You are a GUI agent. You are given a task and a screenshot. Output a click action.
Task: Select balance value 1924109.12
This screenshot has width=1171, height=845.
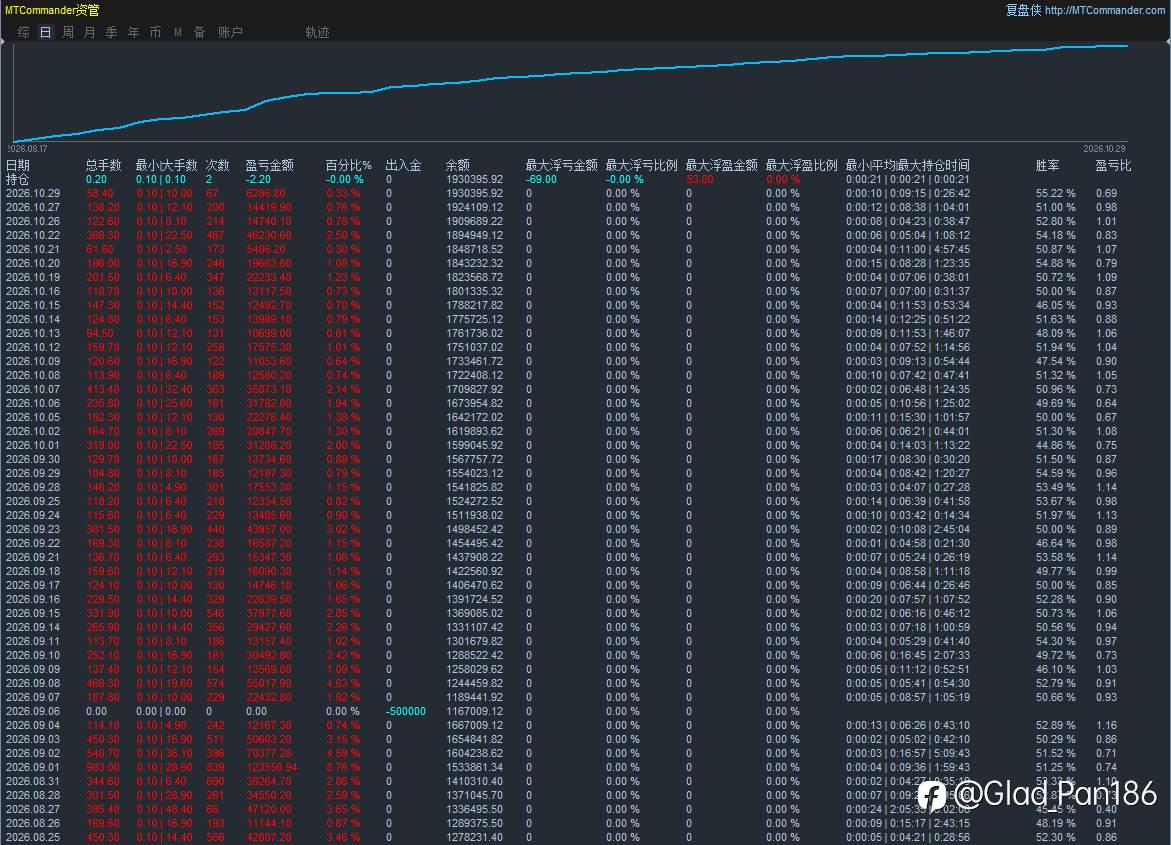tap(474, 207)
